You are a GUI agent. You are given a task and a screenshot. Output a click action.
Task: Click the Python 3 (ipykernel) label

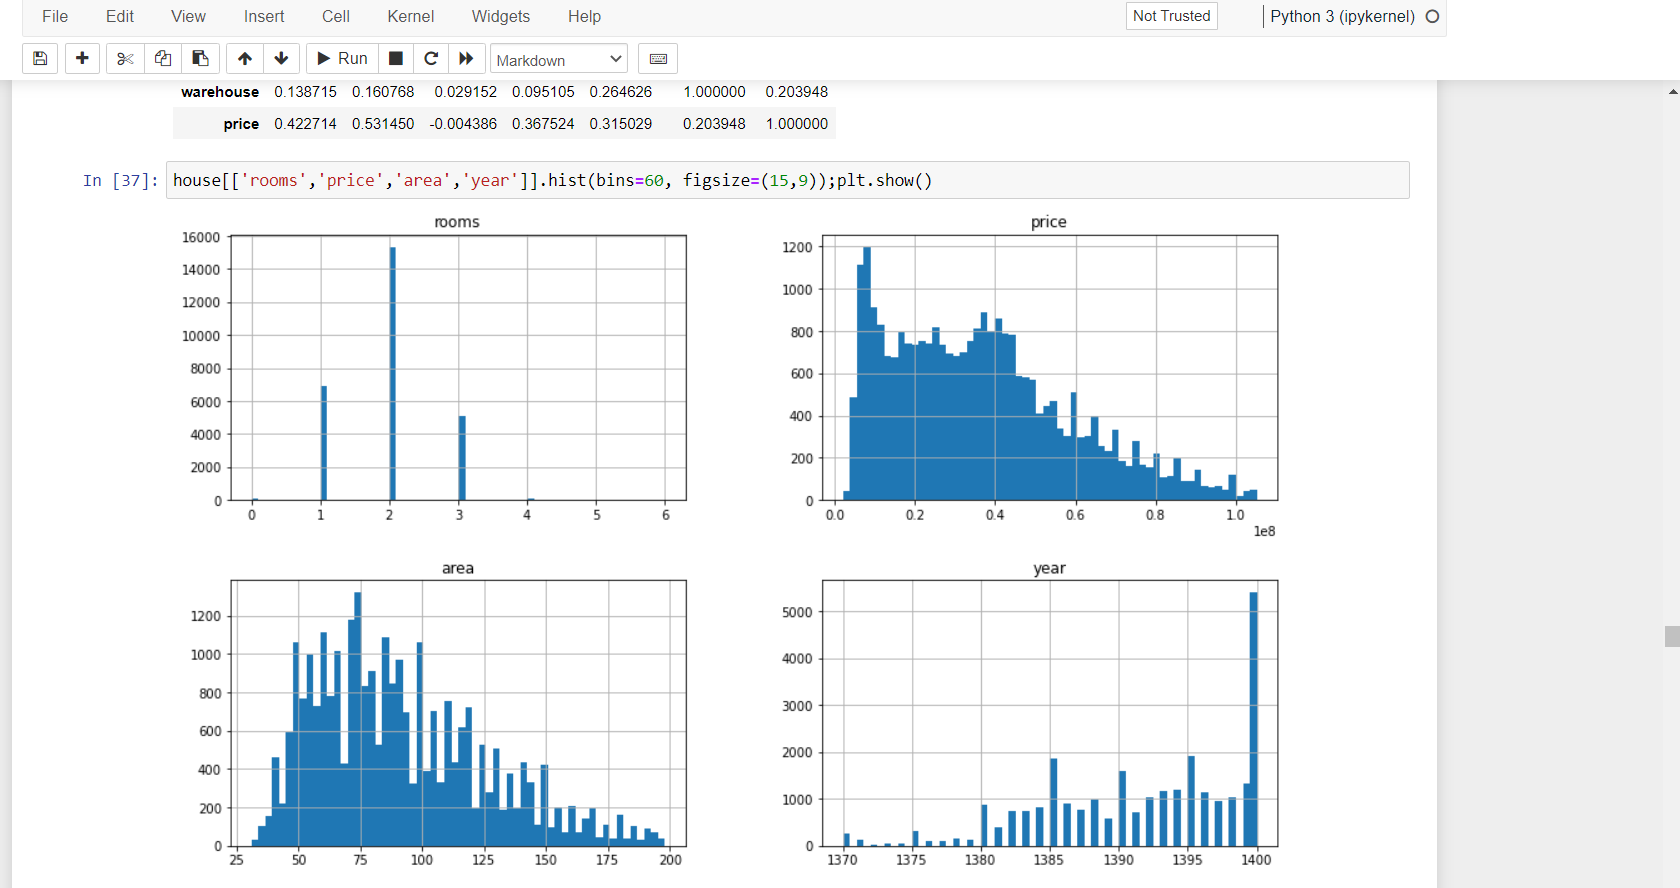point(1342,16)
